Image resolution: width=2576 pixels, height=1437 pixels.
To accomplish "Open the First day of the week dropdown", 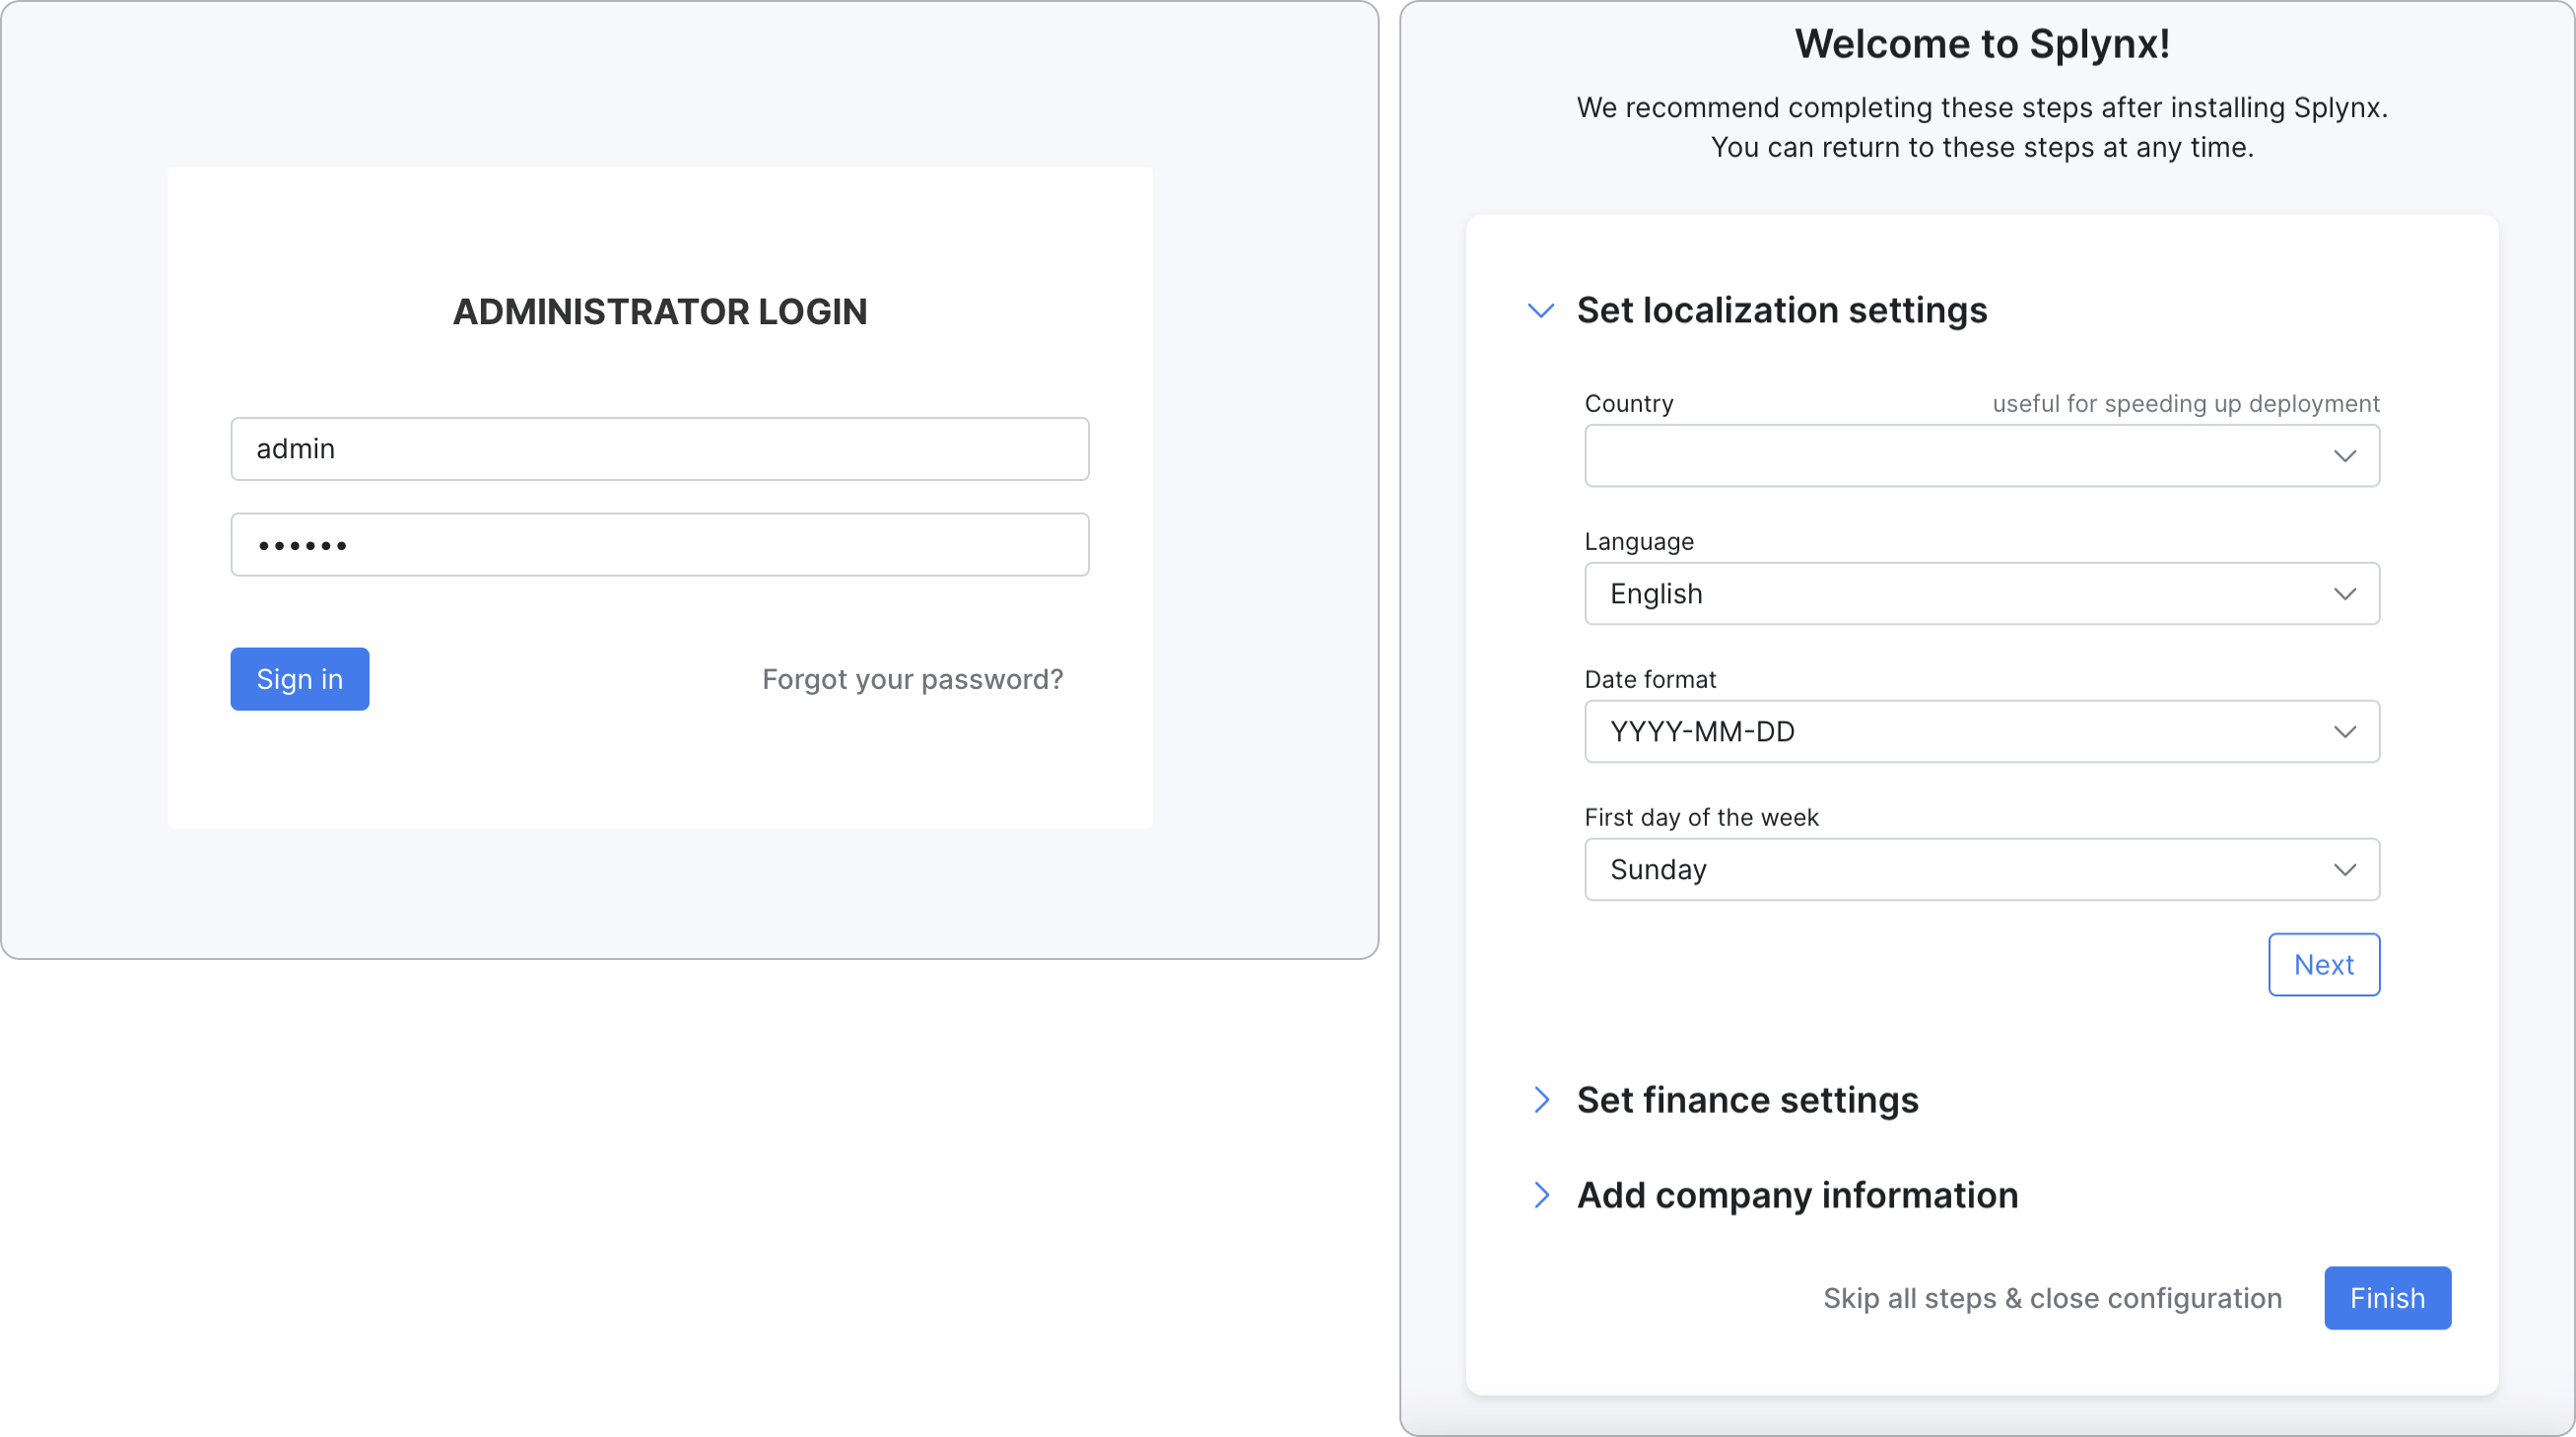I will point(1982,869).
